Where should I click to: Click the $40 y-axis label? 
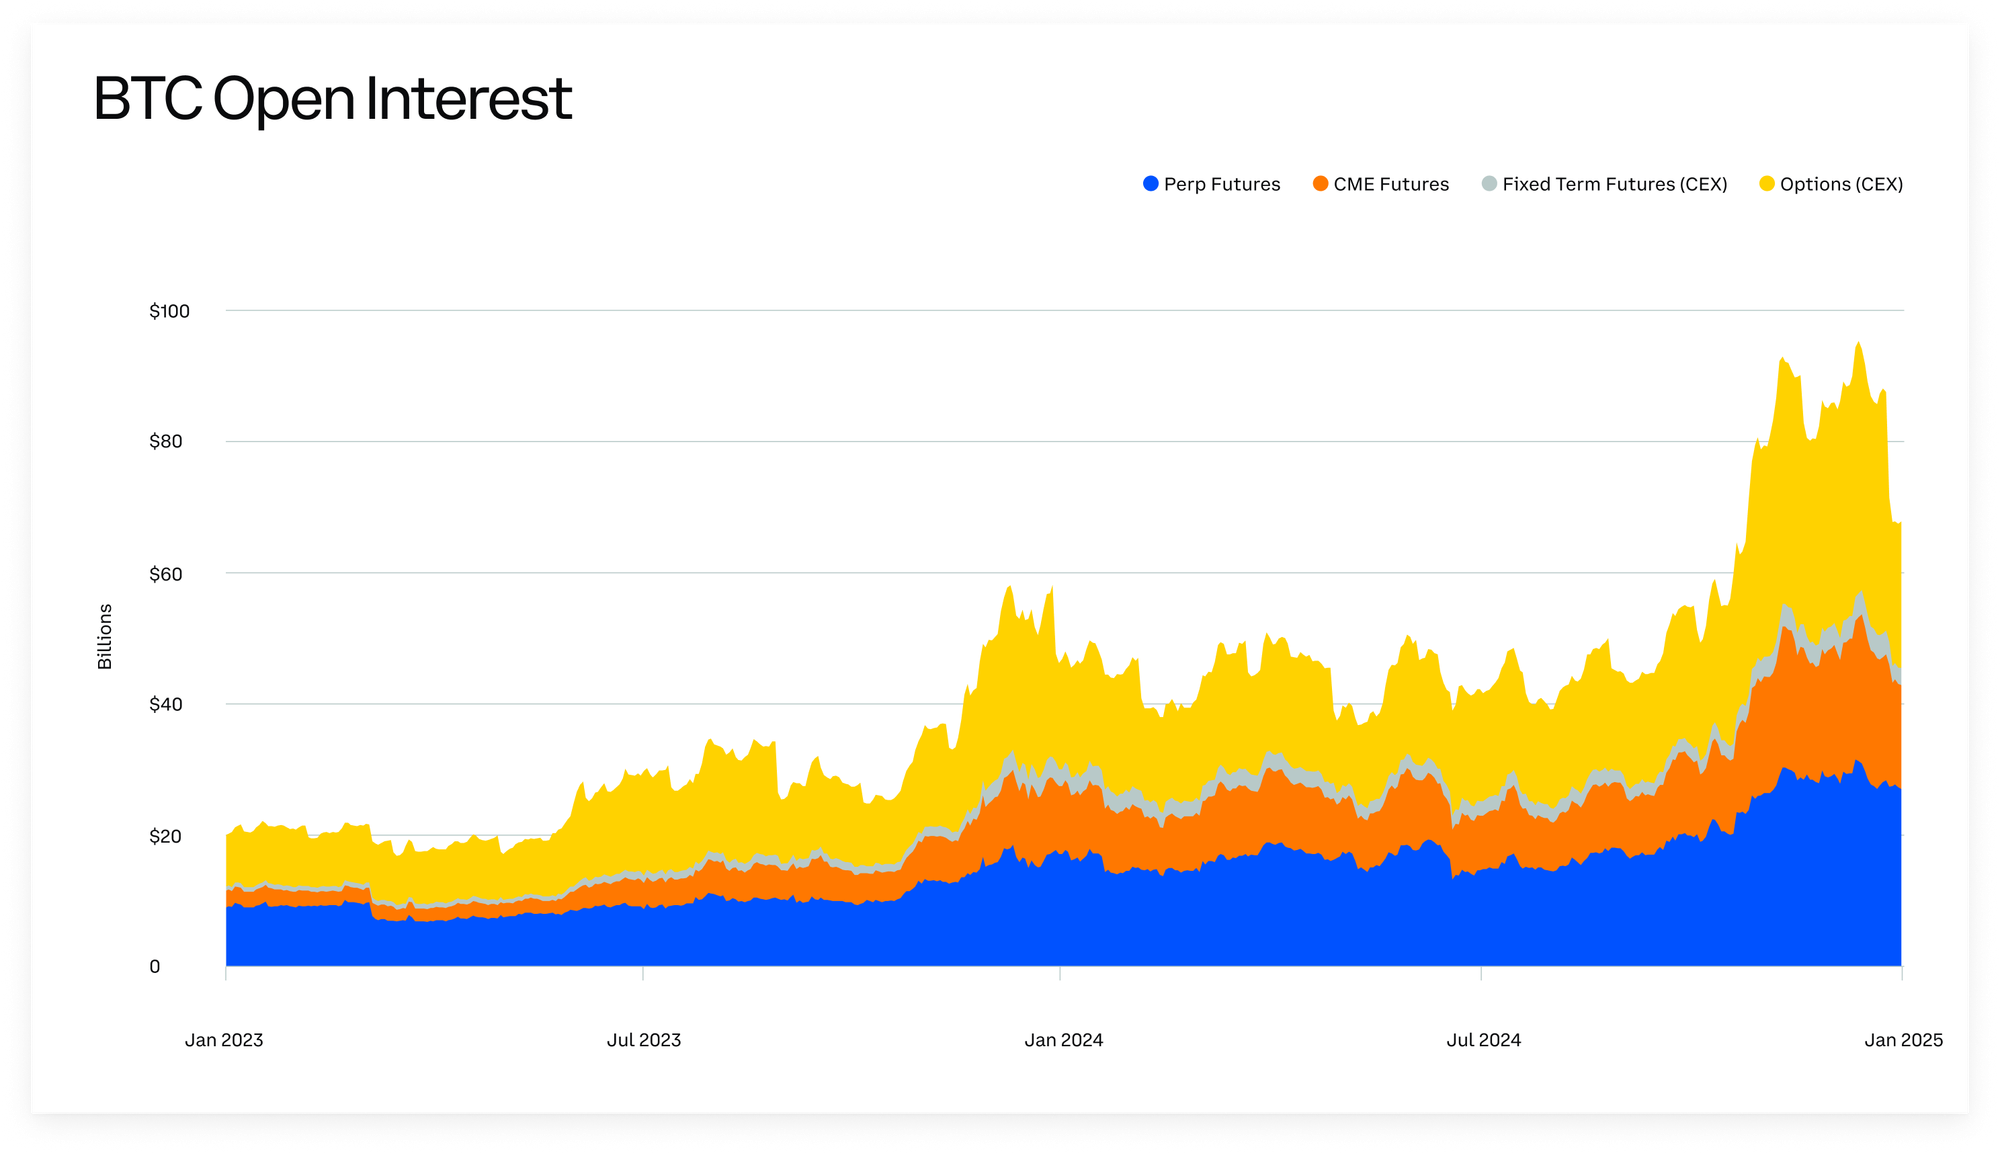pos(166,704)
